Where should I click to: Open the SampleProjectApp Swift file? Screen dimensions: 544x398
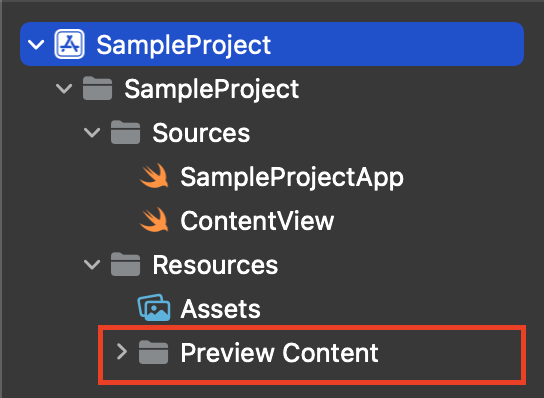click(x=292, y=178)
